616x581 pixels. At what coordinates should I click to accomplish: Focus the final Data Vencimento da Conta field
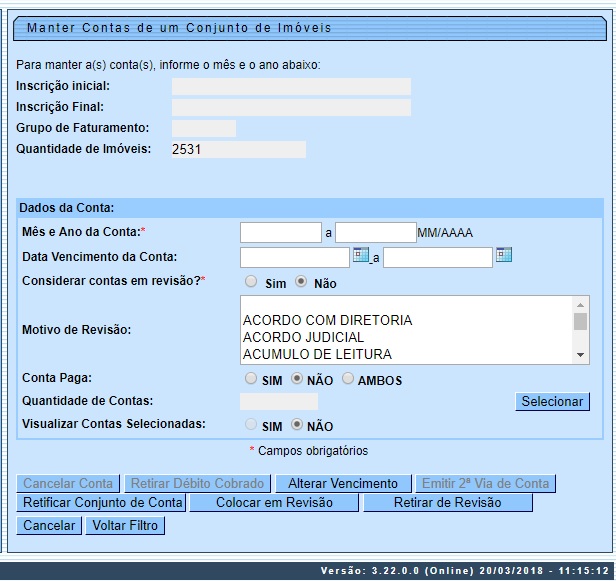point(438,257)
